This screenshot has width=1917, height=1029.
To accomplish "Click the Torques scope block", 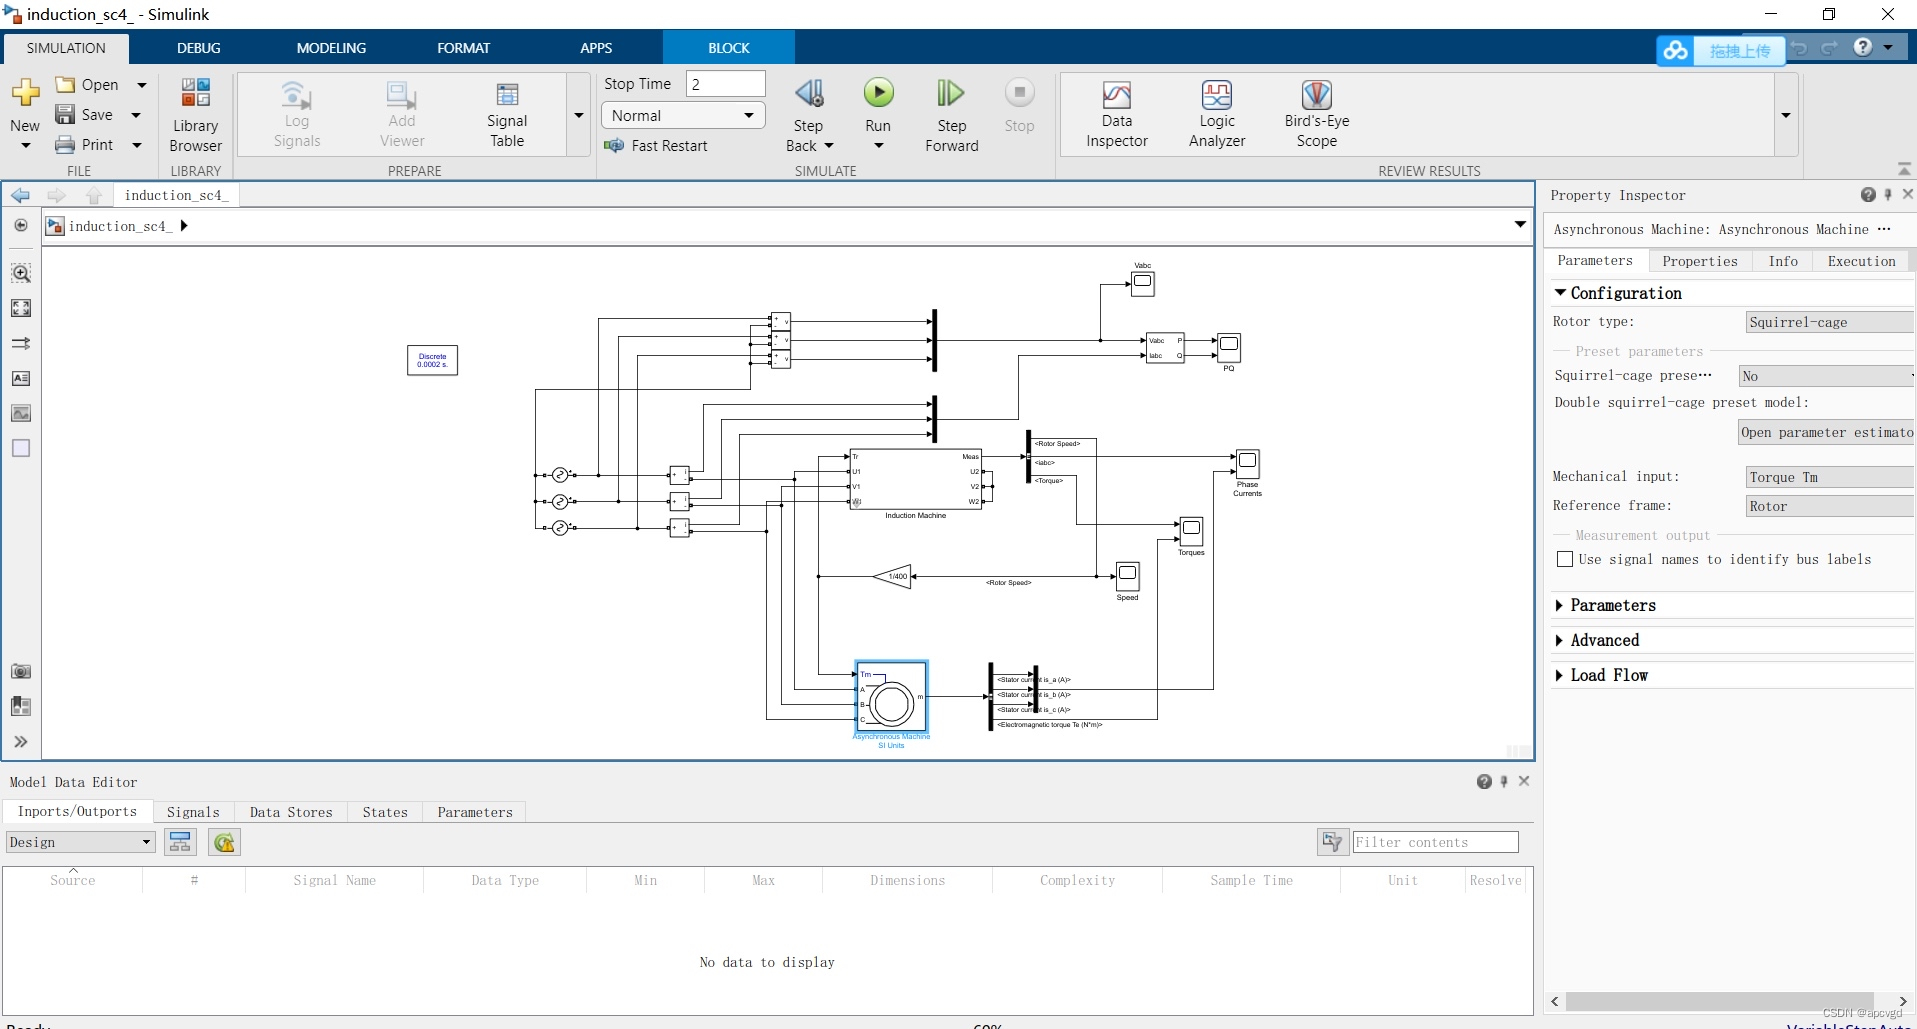I will (x=1191, y=531).
